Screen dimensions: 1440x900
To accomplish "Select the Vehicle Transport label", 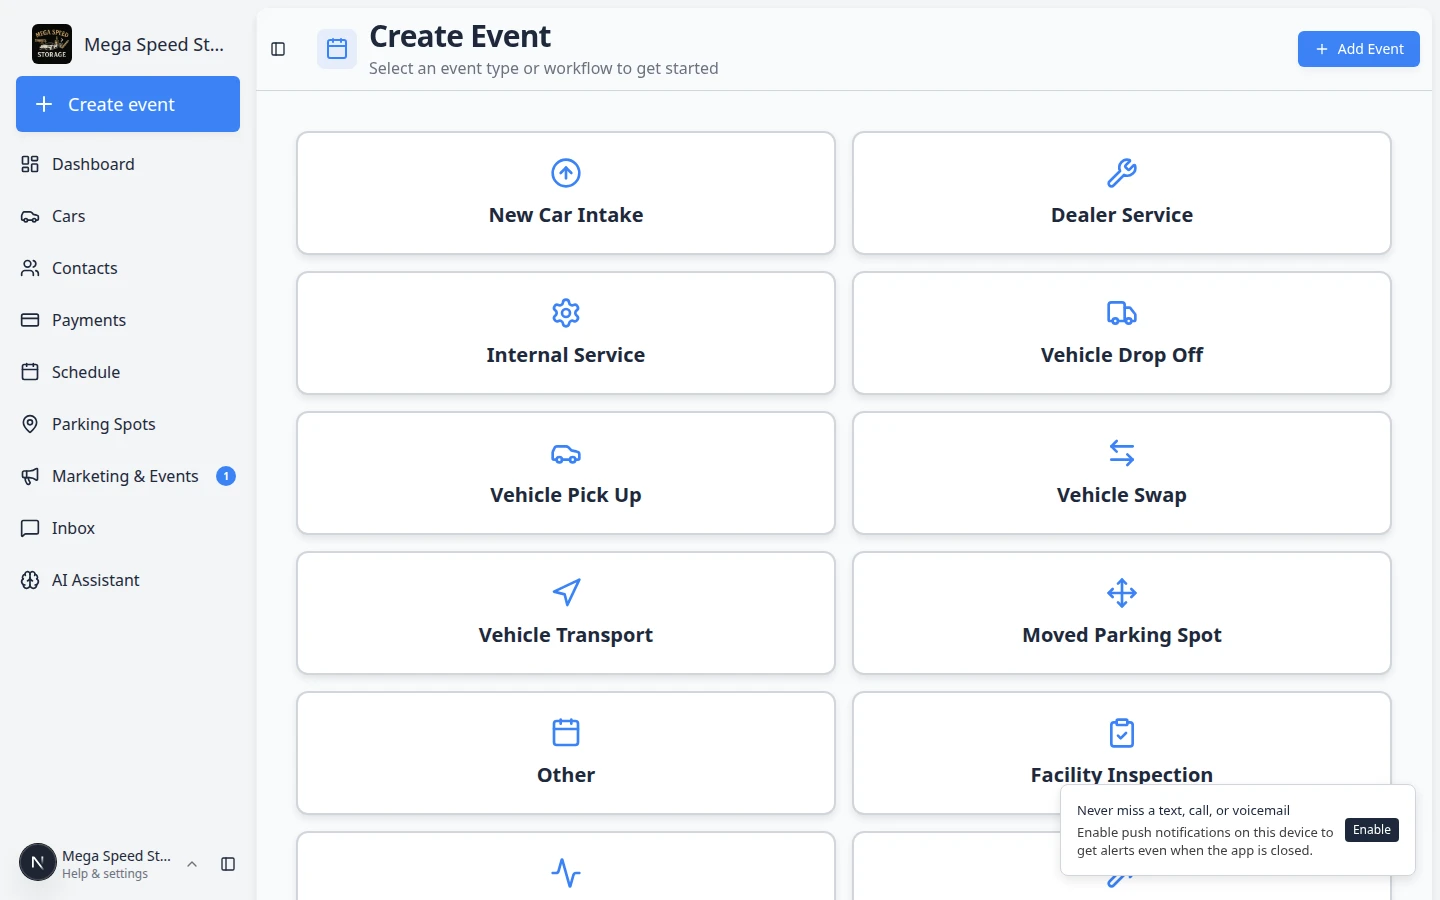I will 566,635.
